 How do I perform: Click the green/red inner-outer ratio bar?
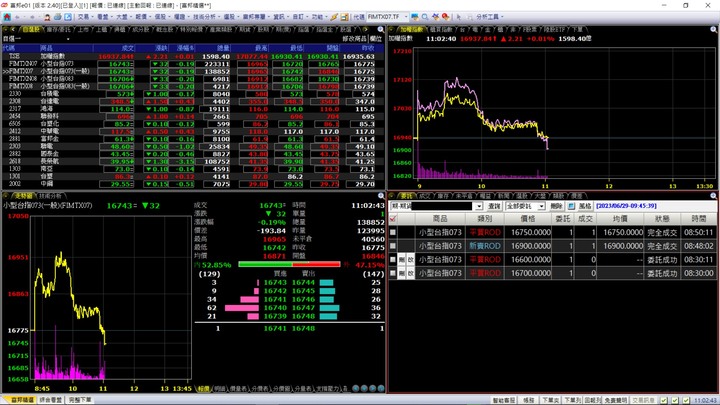(289, 264)
